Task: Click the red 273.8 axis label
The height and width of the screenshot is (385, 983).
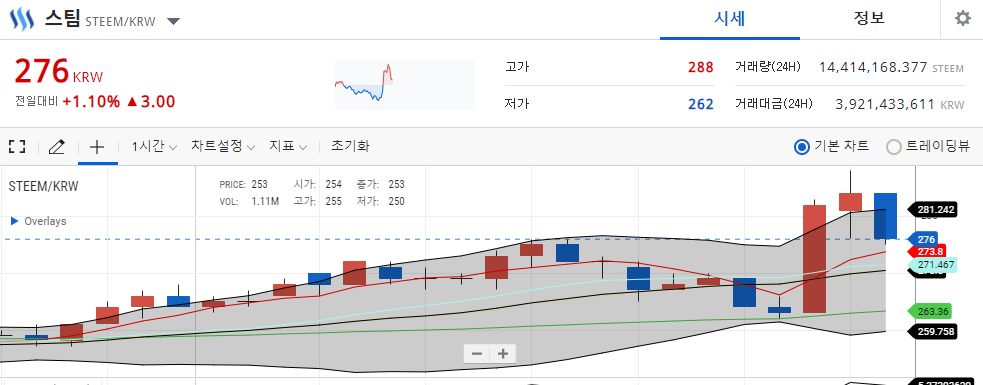Action: click(927, 251)
